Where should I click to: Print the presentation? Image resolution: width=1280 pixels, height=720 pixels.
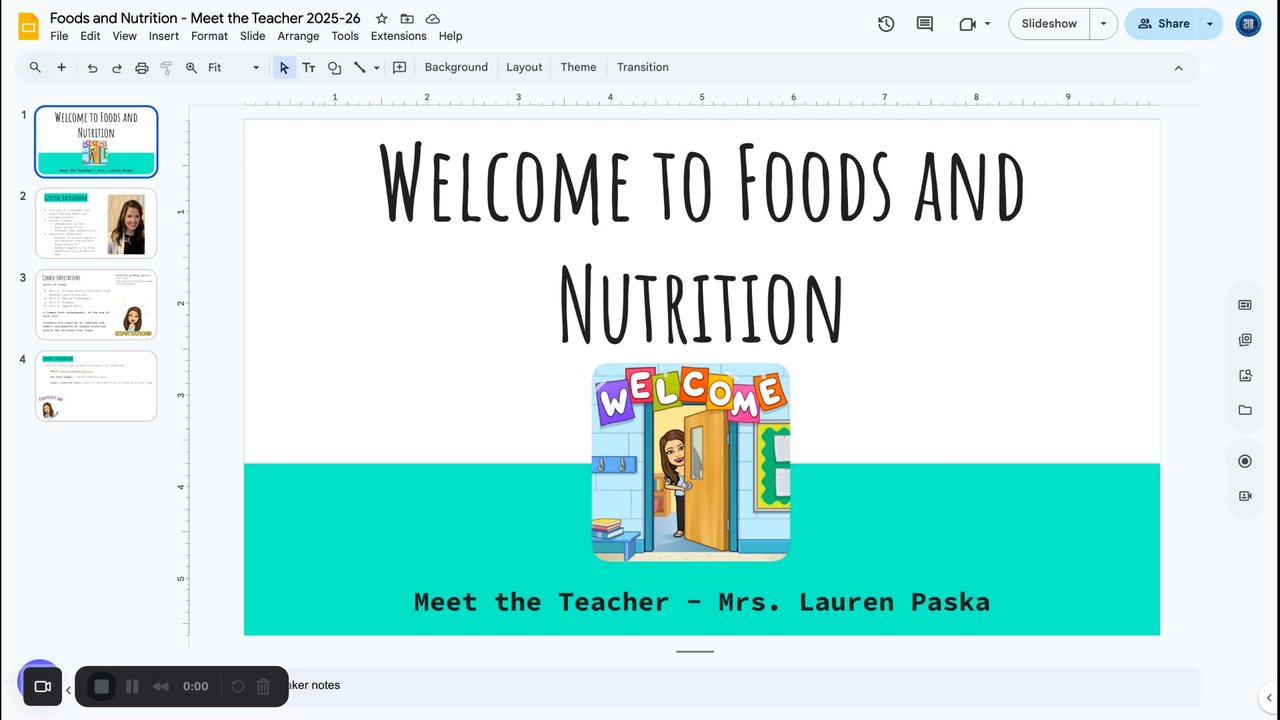point(142,68)
